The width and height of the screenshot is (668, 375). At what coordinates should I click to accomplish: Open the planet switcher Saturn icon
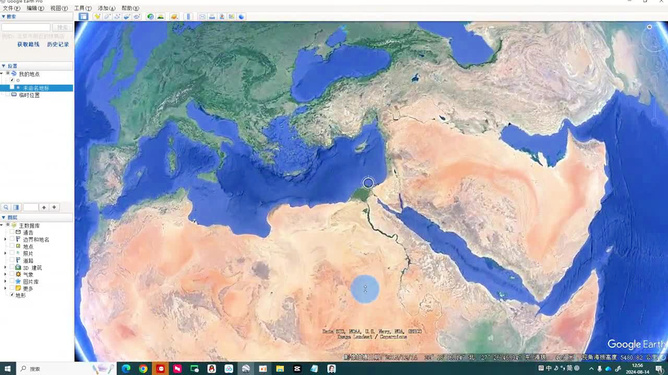point(174,17)
